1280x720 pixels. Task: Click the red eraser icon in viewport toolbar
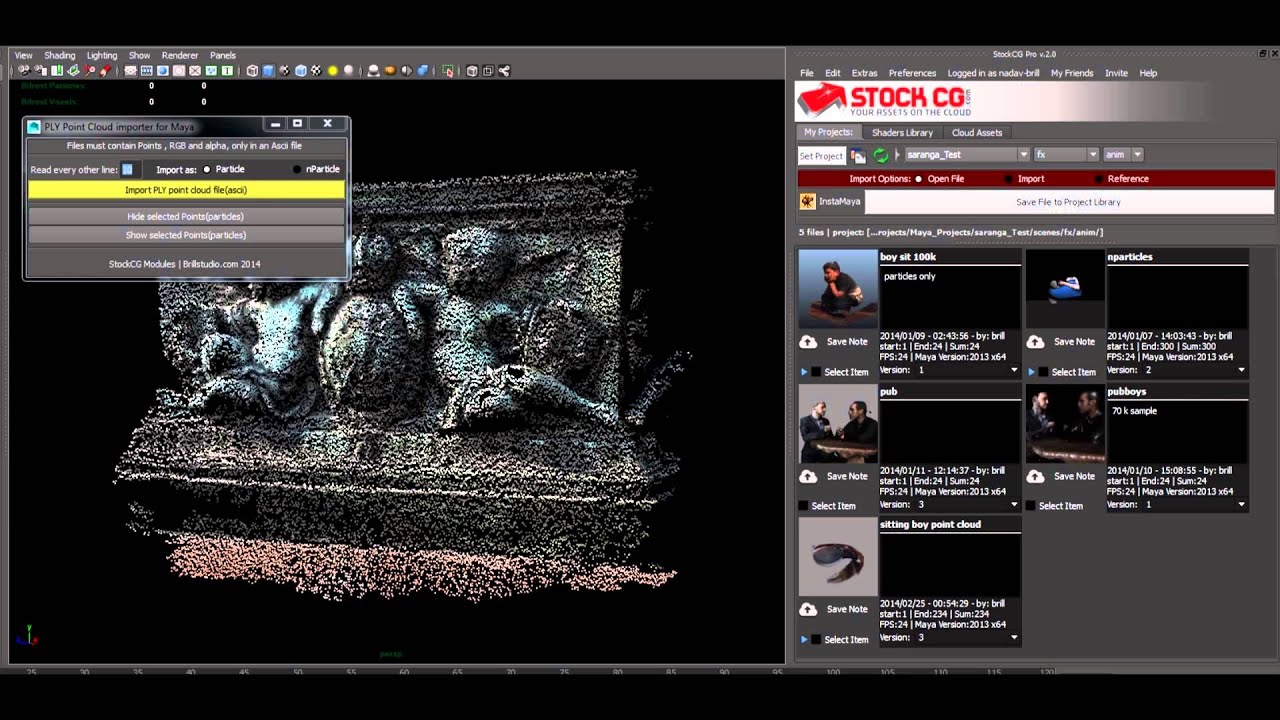point(105,71)
